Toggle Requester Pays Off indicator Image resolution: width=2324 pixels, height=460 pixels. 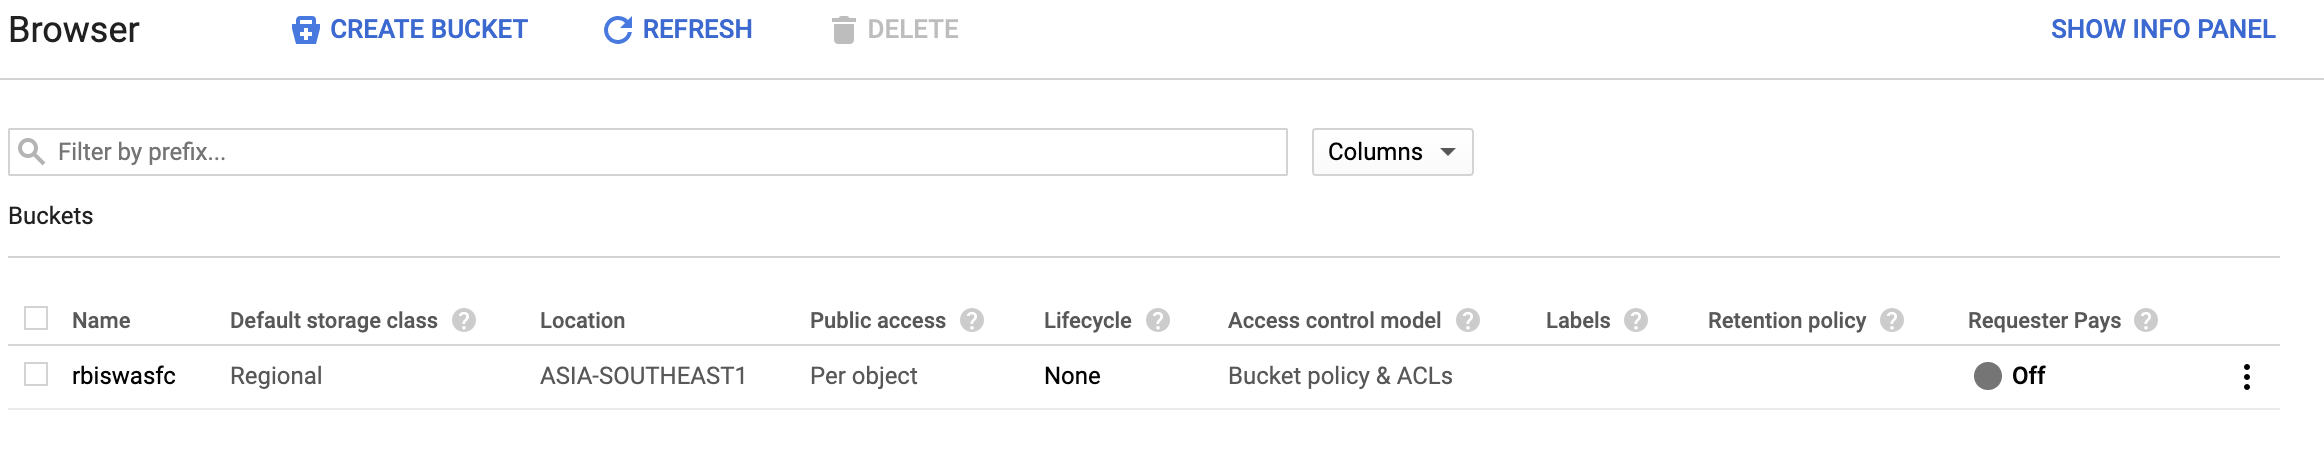pos(2009,376)
